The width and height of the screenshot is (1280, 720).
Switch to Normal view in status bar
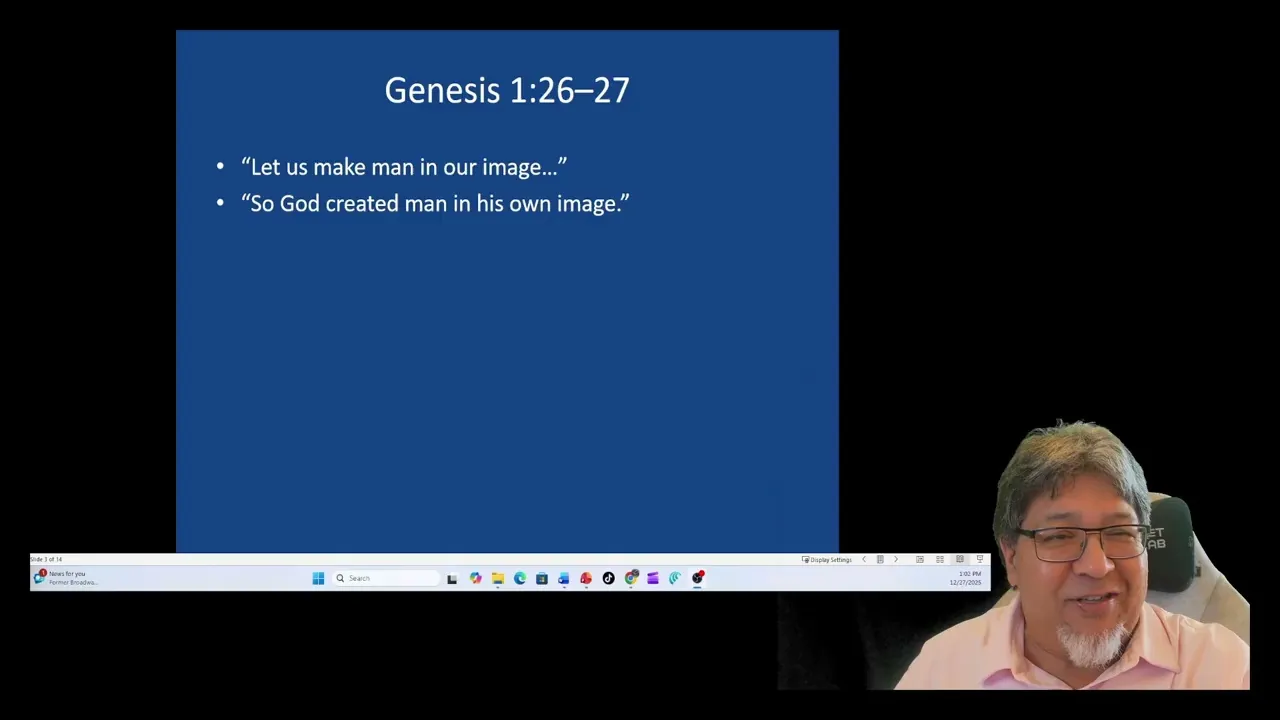click(x=920, y=560)
